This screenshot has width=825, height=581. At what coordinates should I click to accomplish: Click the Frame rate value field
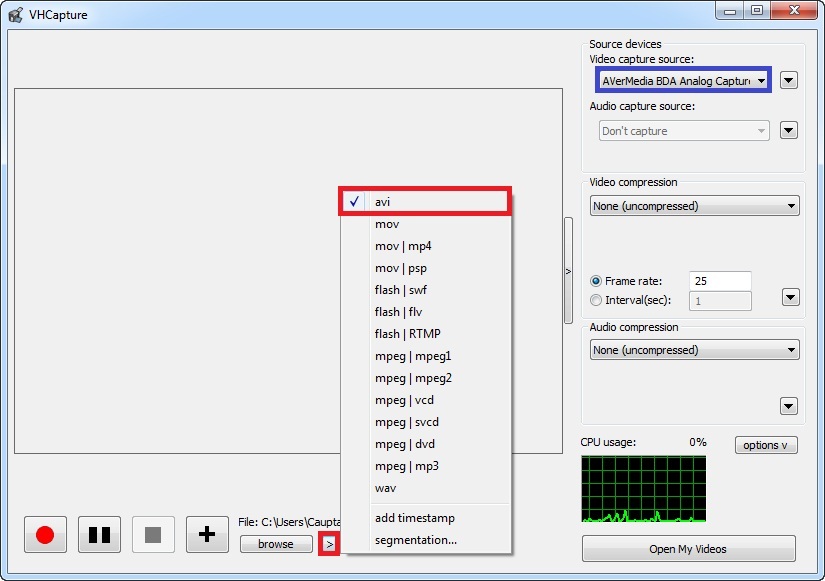click(x=720, y=281)
